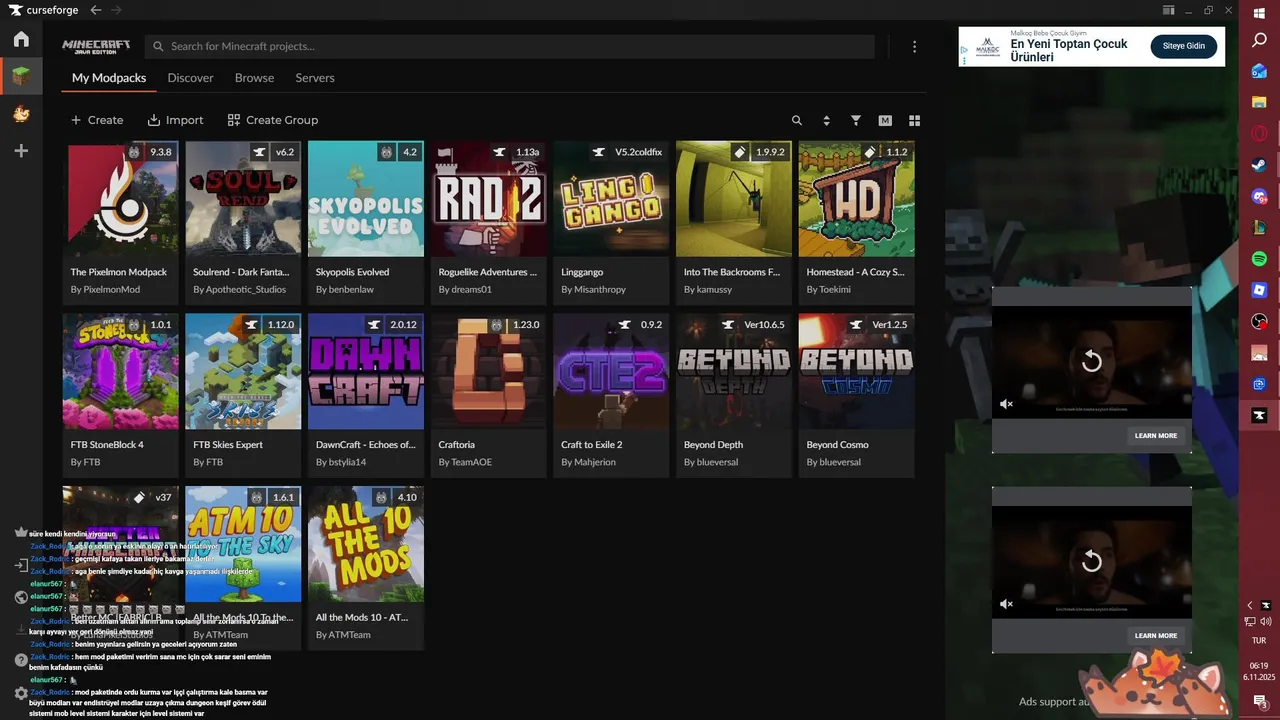This screenshot has width=1280, height=720.
Task: Click the Create Group button
Action: 272,120
